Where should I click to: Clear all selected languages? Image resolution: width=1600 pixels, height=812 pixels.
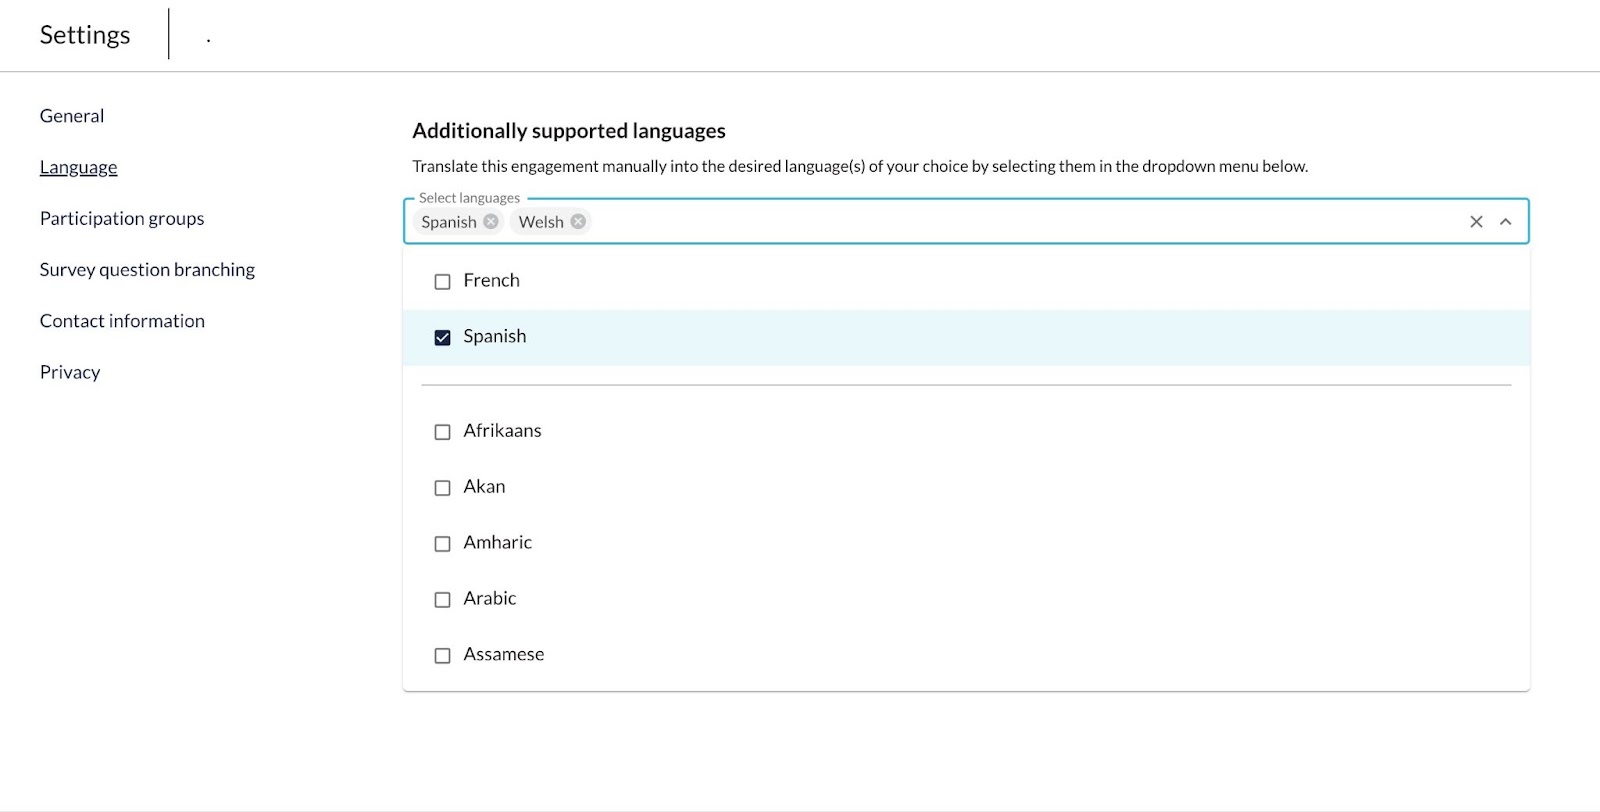[x=1476, y=222]
